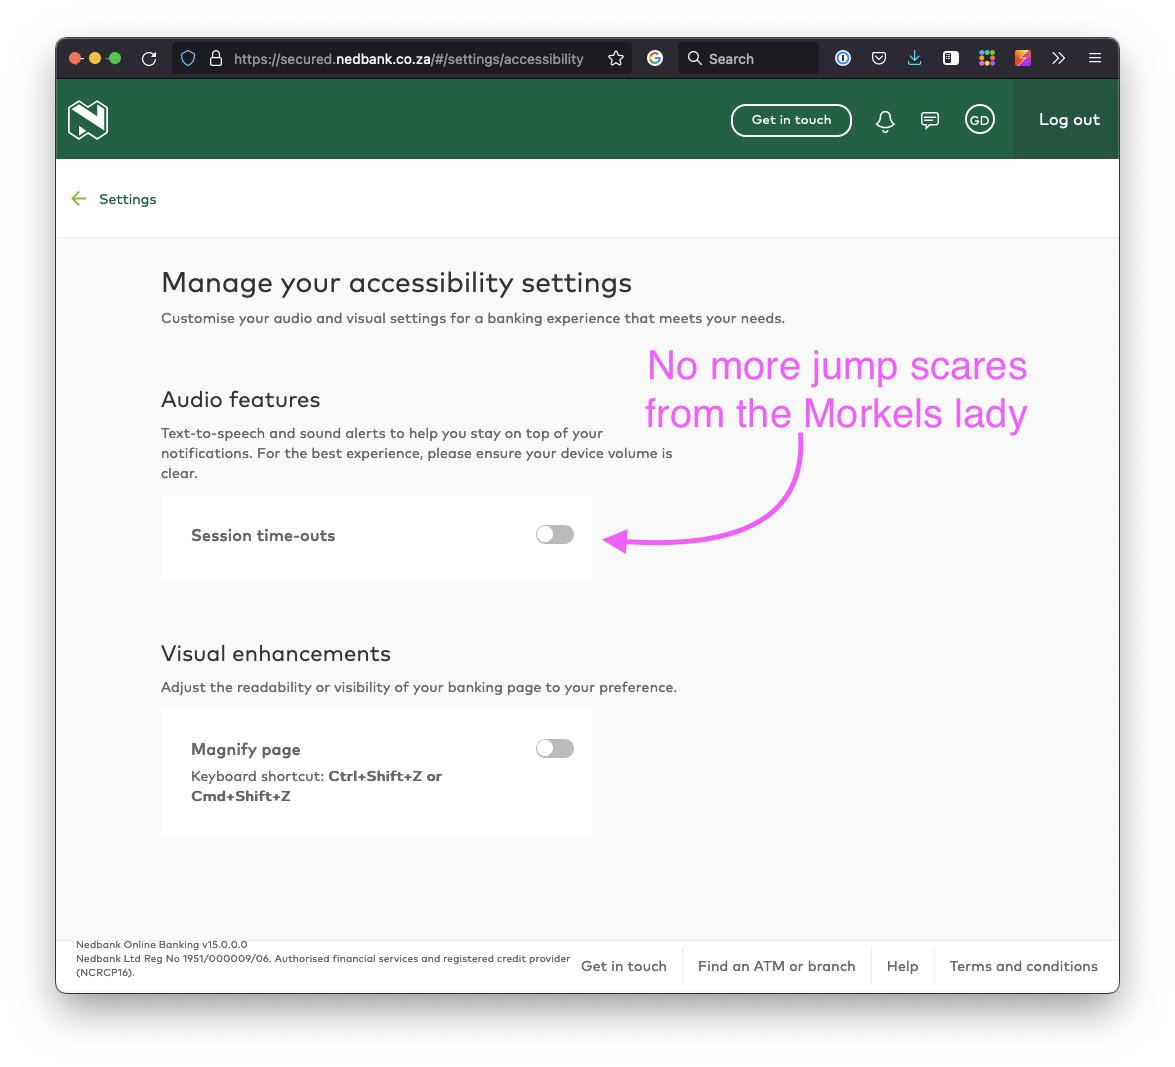Open the Help footer link
Viewport: 1175px width, 1067px height.
(x=902, y=966)
